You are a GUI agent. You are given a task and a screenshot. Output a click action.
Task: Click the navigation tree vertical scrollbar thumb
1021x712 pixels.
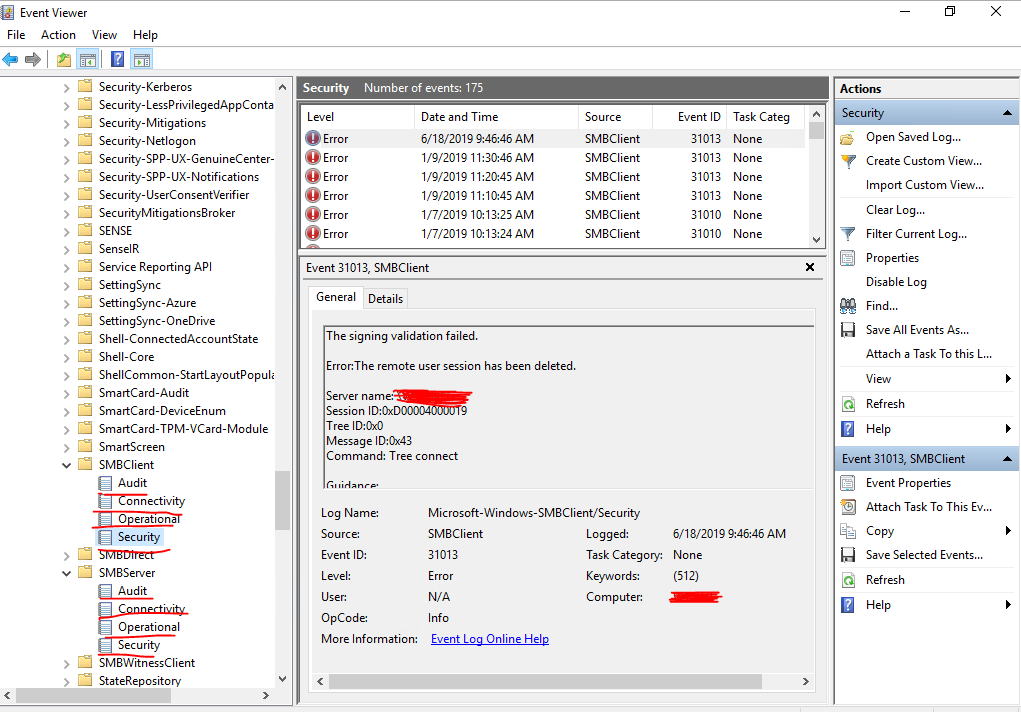tap(282, 500)
